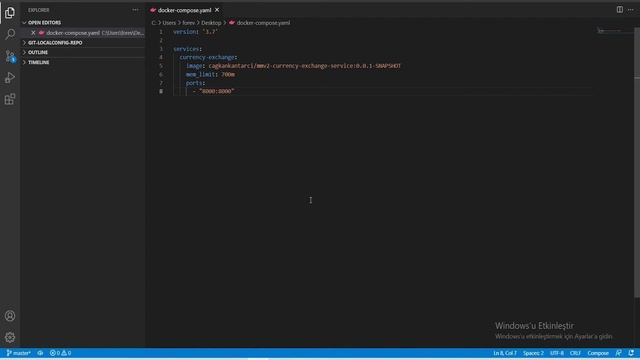
Task: Click the currency-exchange: line
Action: [x=208, y=58]
